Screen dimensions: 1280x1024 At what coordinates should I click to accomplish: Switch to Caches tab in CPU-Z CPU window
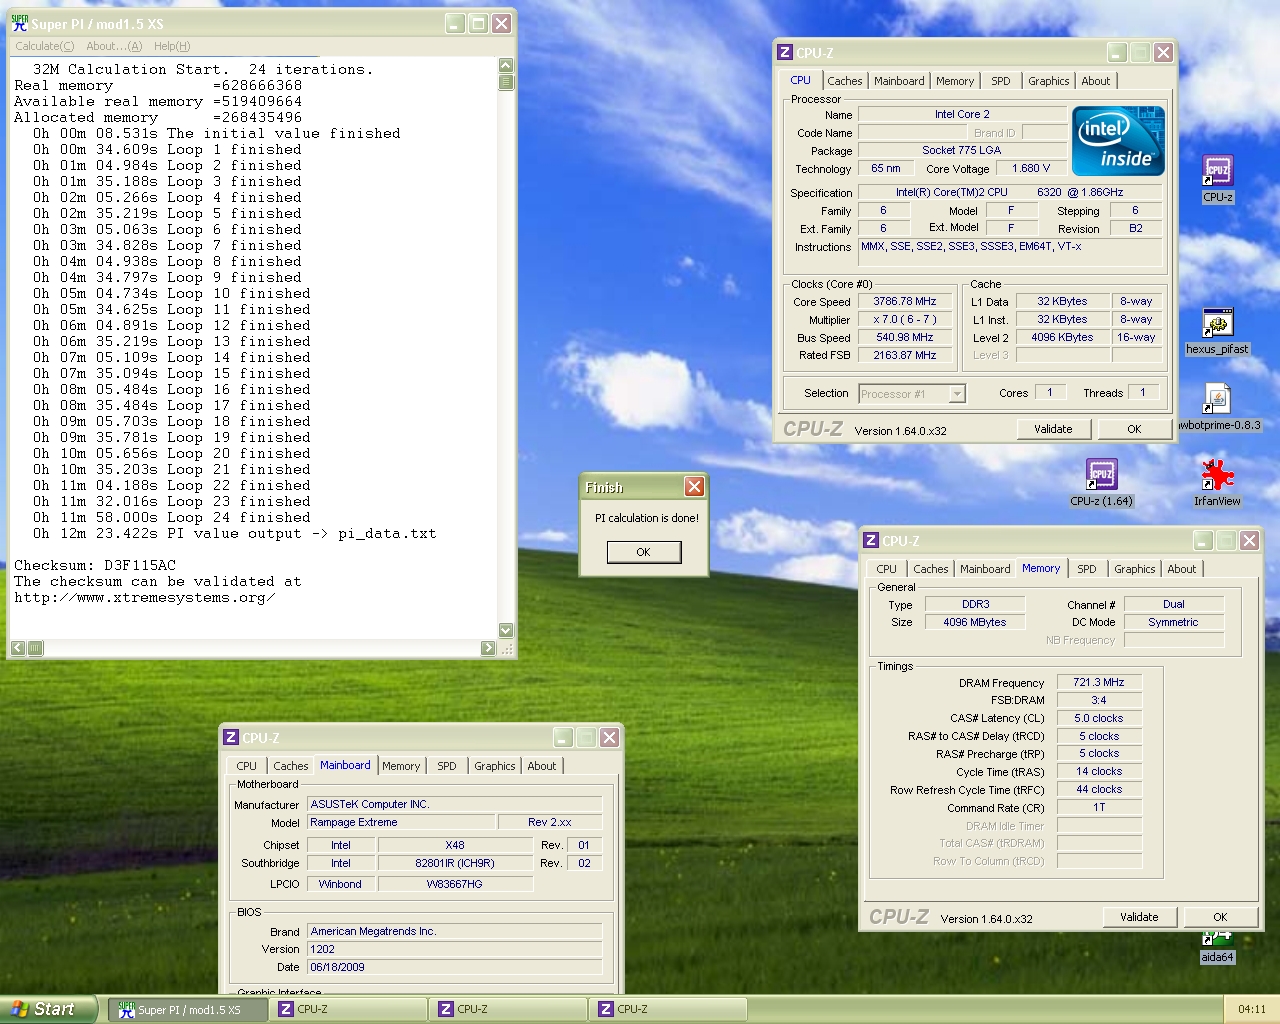(845, 82)
